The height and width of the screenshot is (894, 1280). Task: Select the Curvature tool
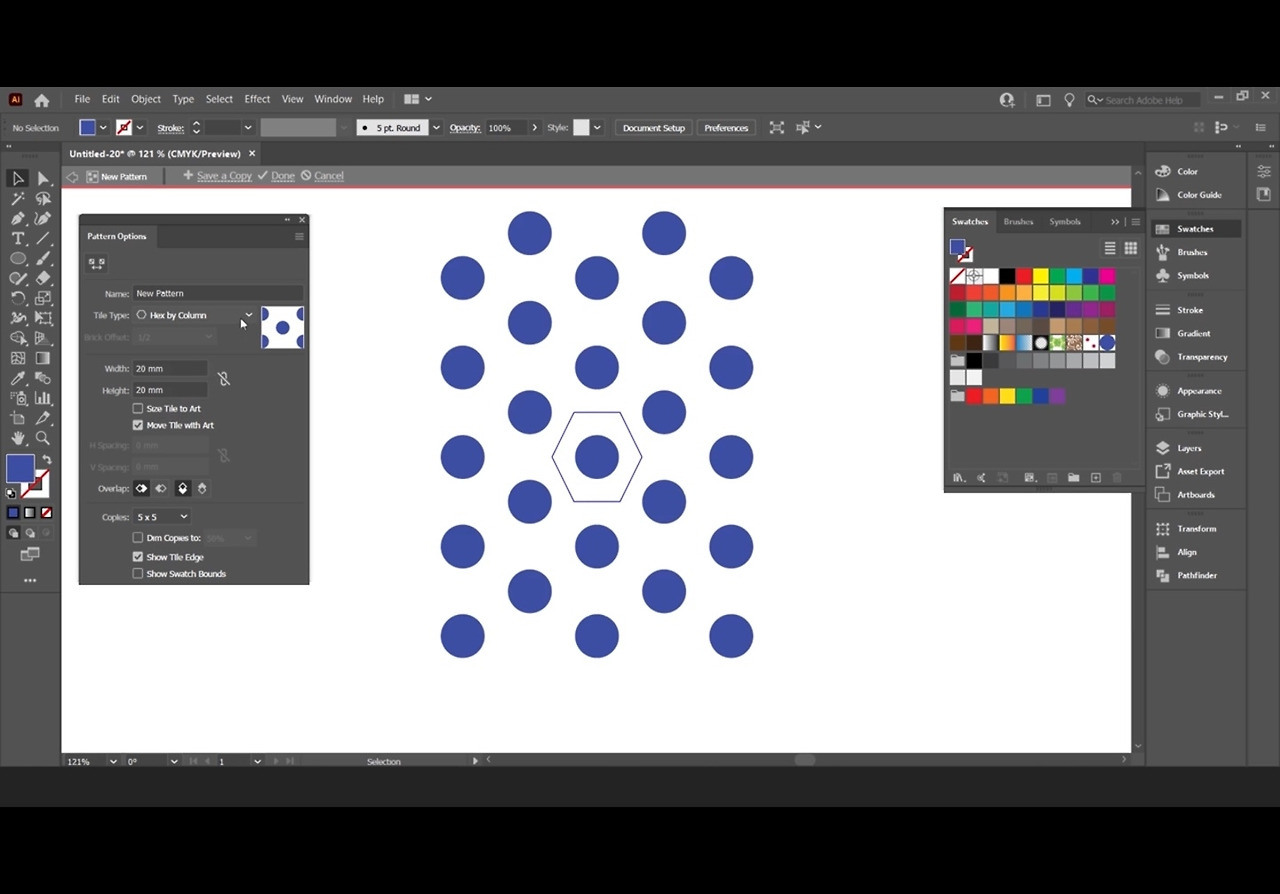pyautogui.click(x=43, y=218)
